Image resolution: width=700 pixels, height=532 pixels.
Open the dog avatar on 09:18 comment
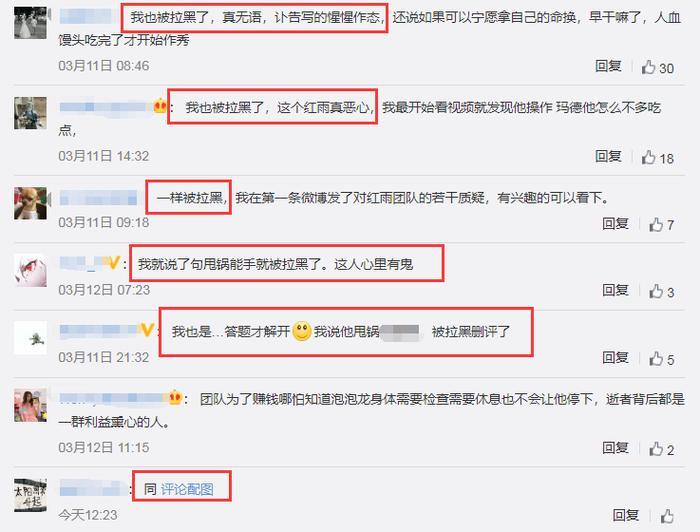30,204
